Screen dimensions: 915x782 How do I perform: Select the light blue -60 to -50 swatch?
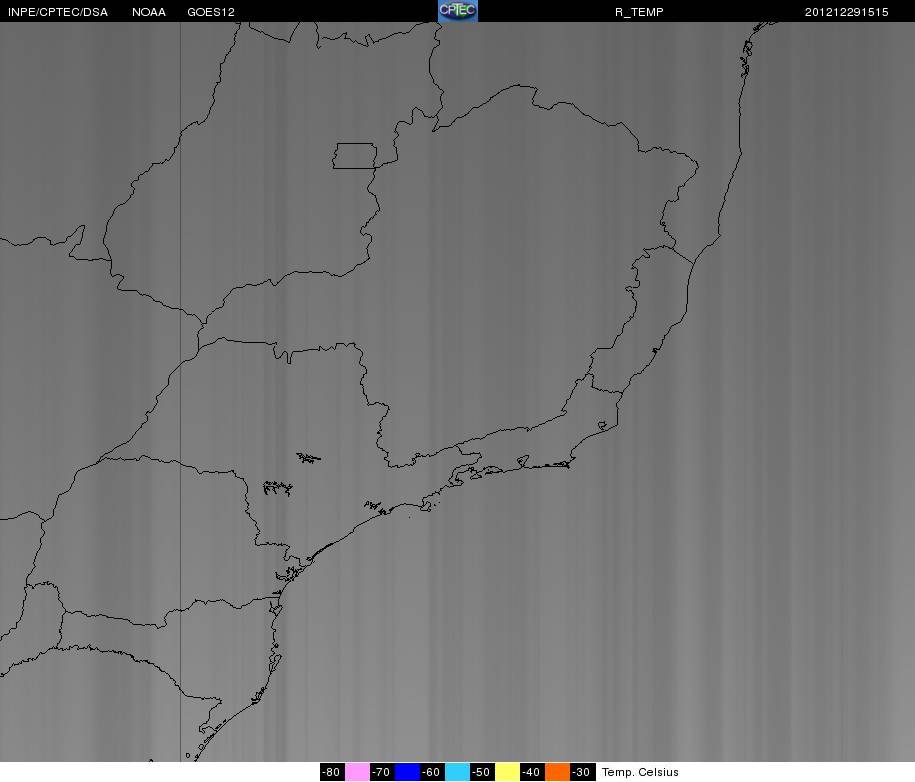[458, 772]
